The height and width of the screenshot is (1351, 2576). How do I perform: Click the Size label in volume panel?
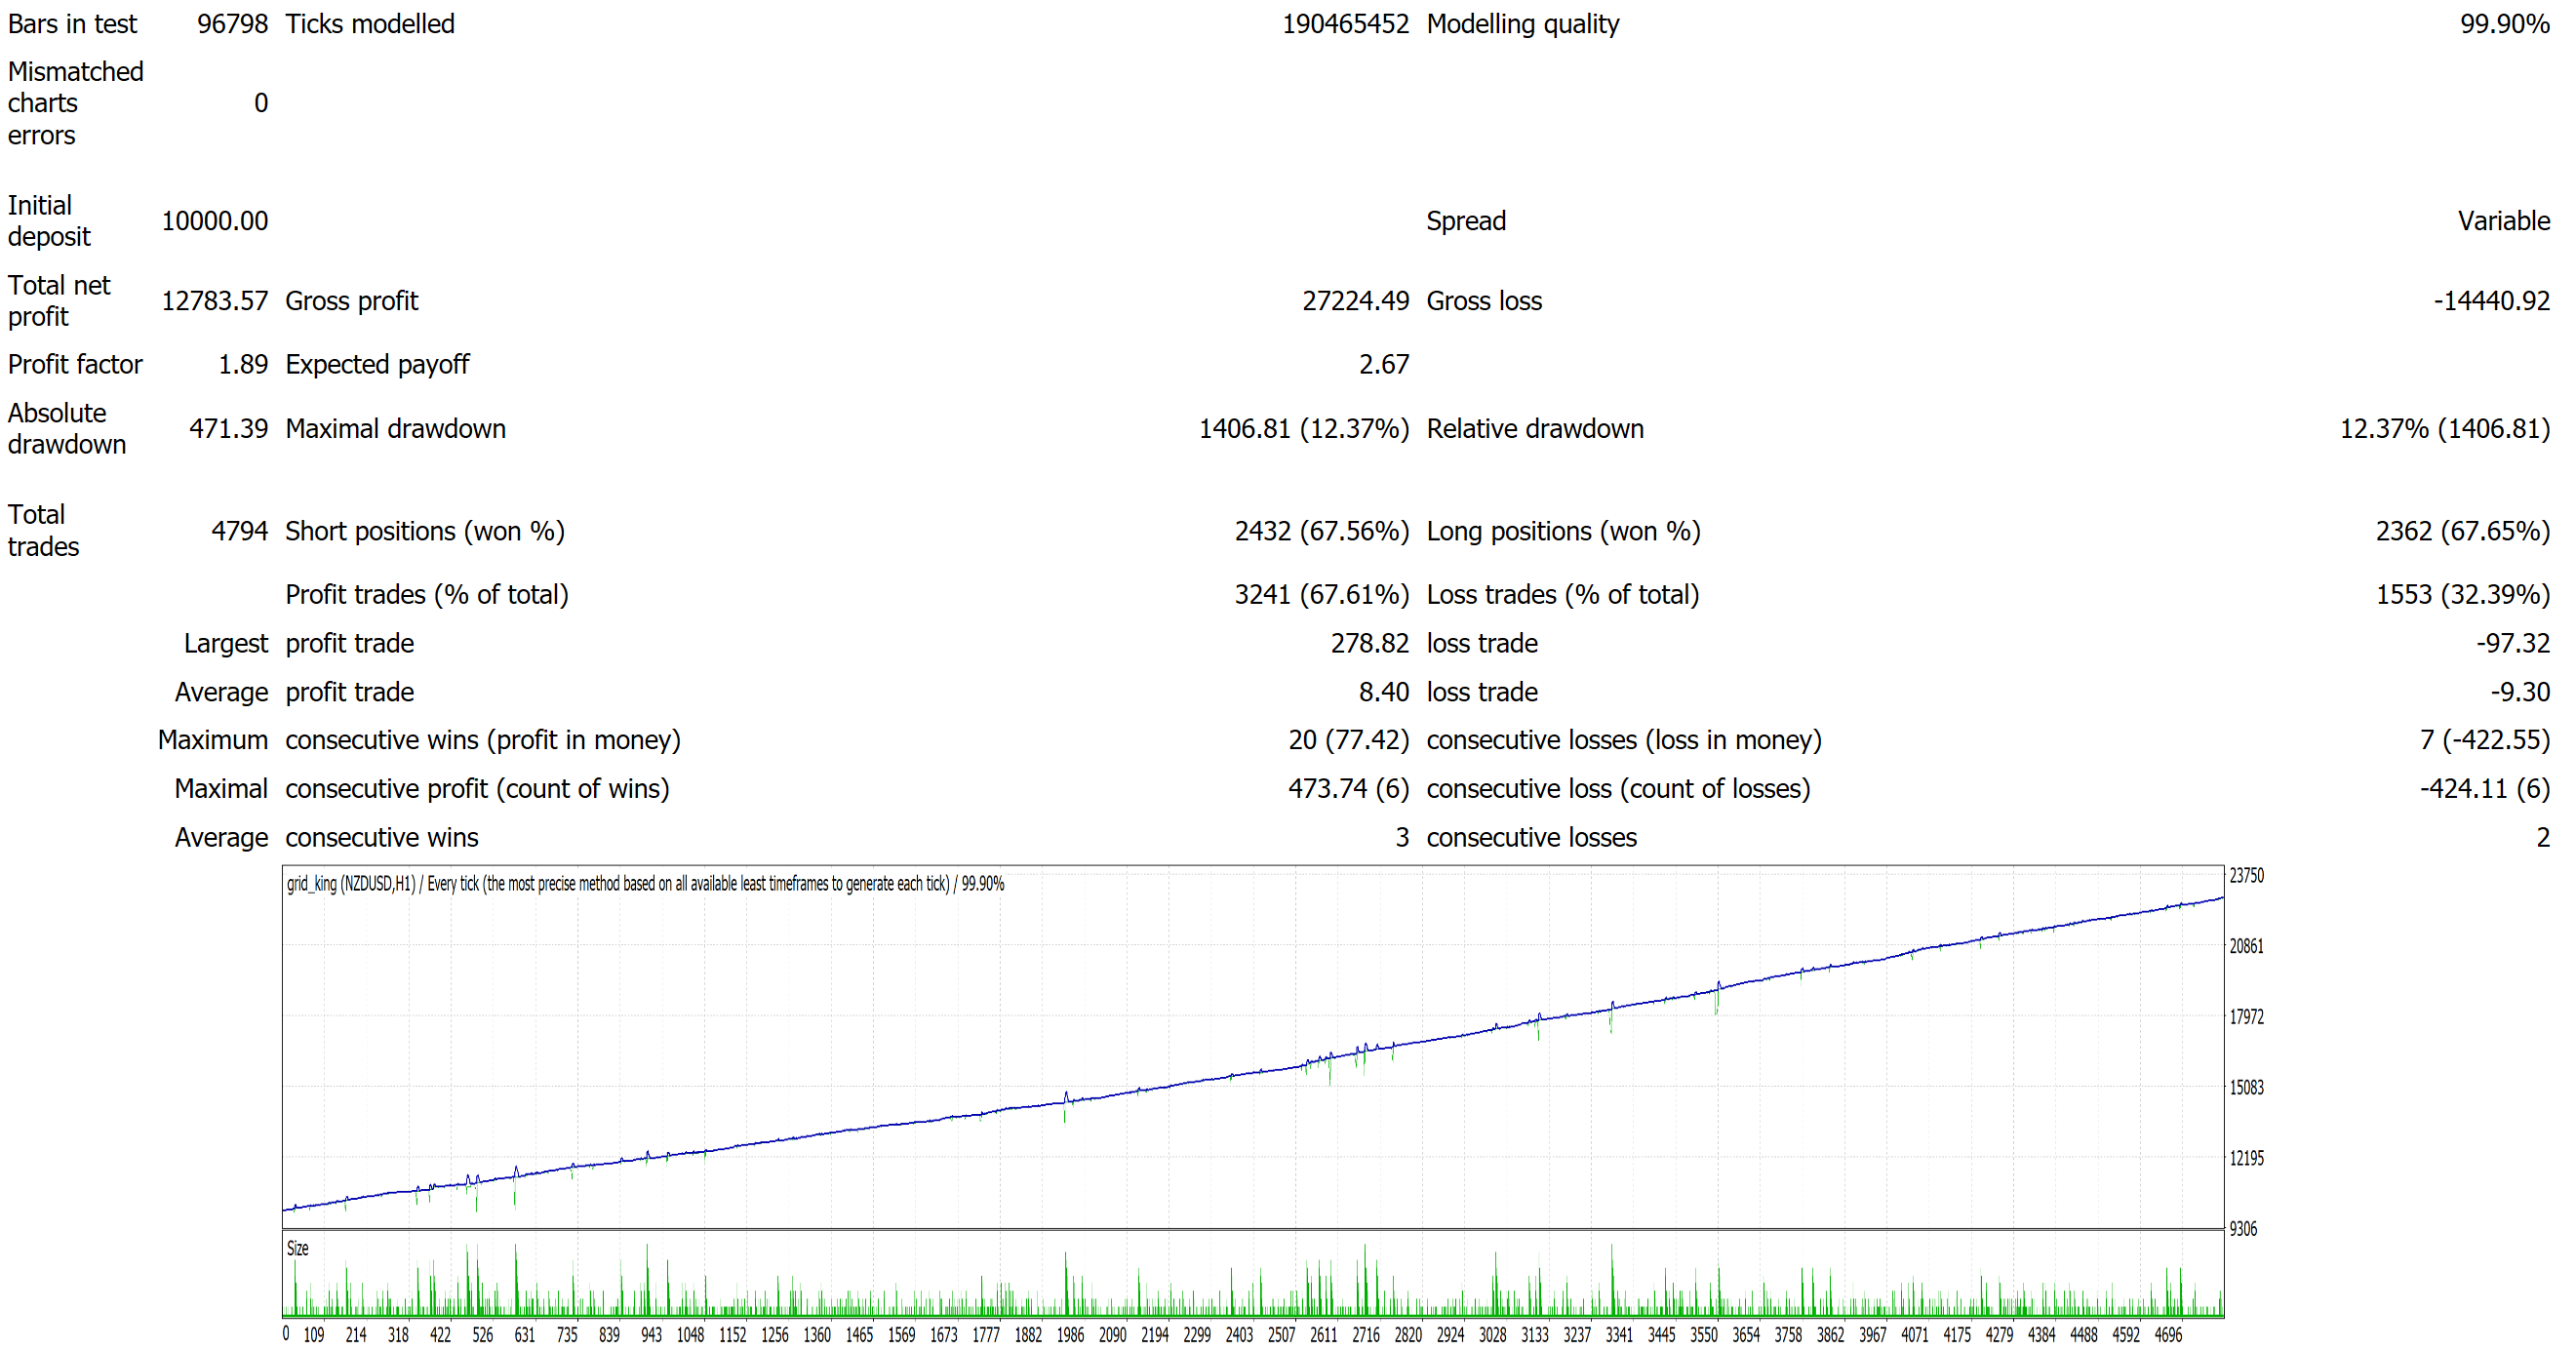tap(297, 1248)
